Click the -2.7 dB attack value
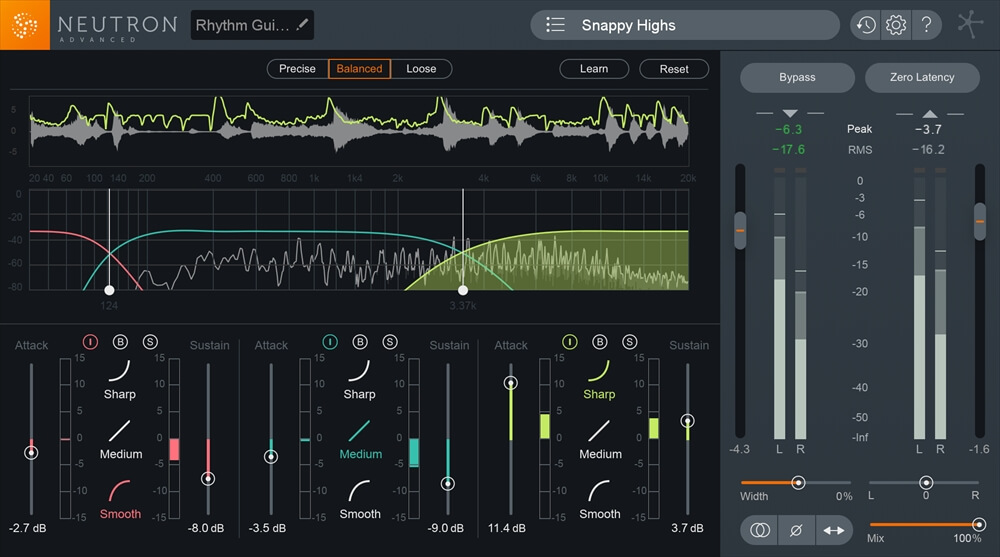This screenshot has width=1000, height=557. pos(27,528)
